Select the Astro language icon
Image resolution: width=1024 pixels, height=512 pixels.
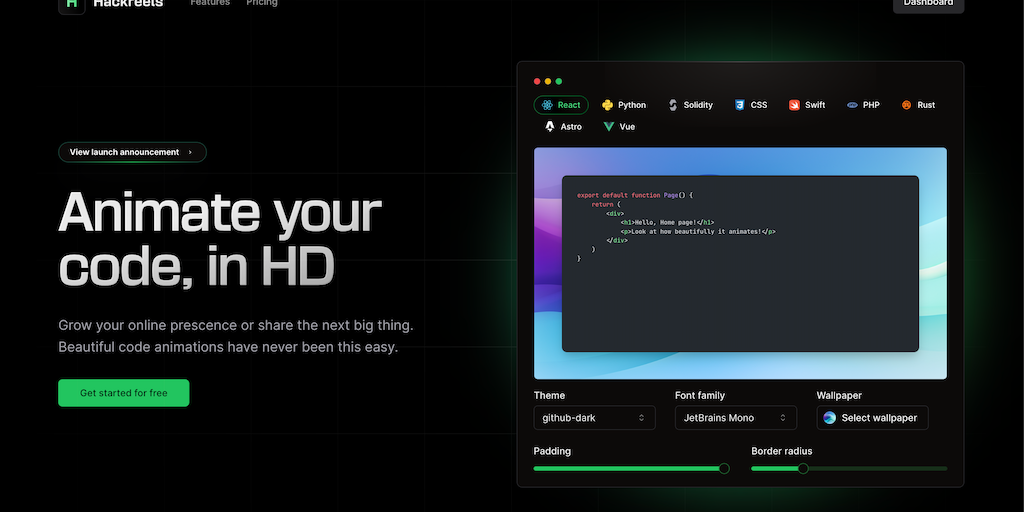[550, 127]
